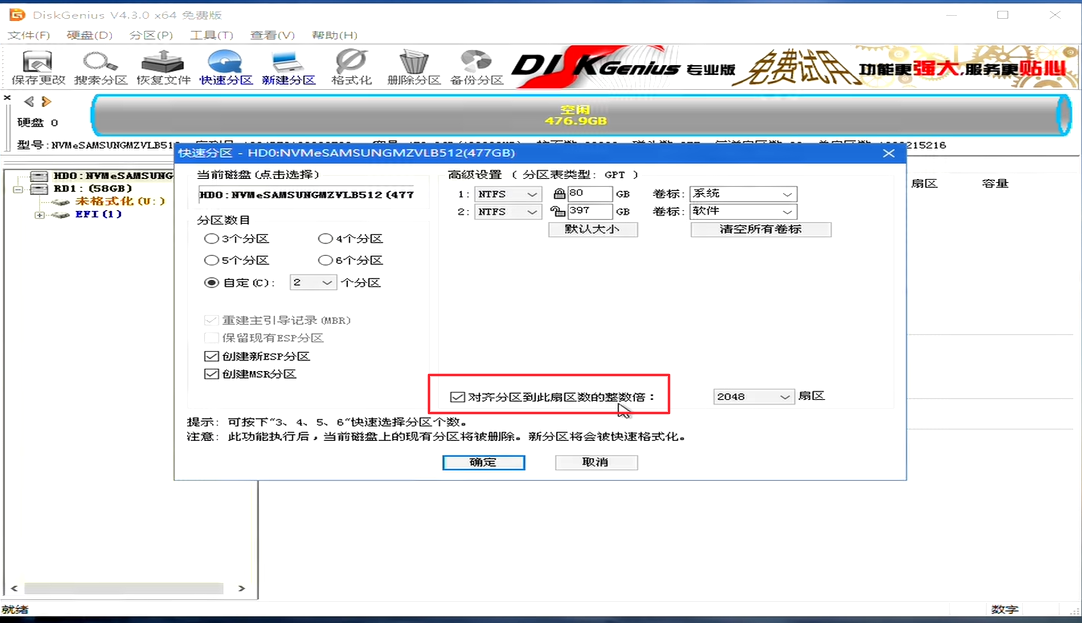
Task: Go to next disk with right arrow
Action: (x=46, y=101)
